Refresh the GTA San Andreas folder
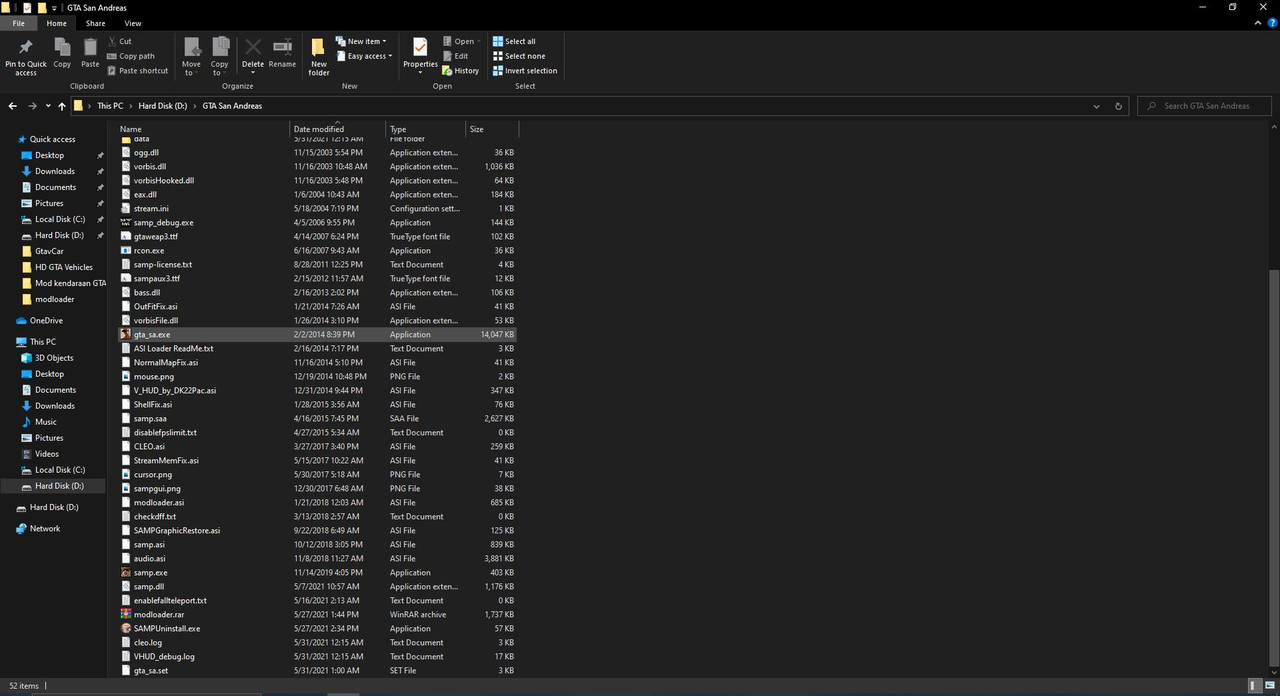Screen dimensions: 1280x696 [1119, 106]
